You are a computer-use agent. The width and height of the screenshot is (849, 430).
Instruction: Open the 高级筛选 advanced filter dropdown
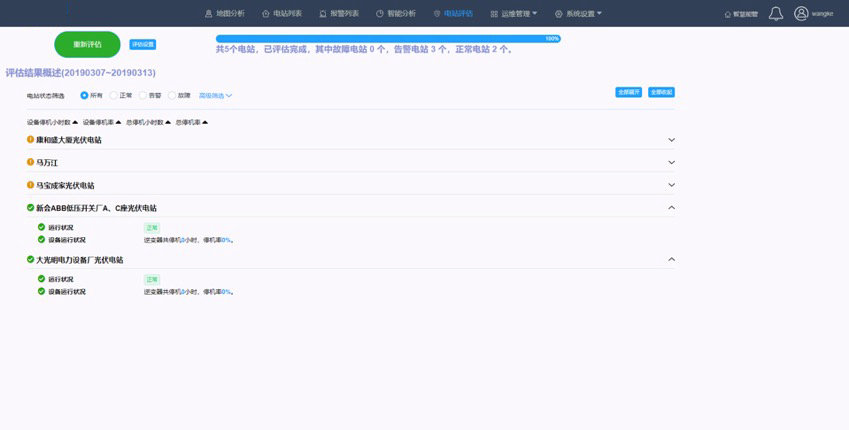coord(215,95)
